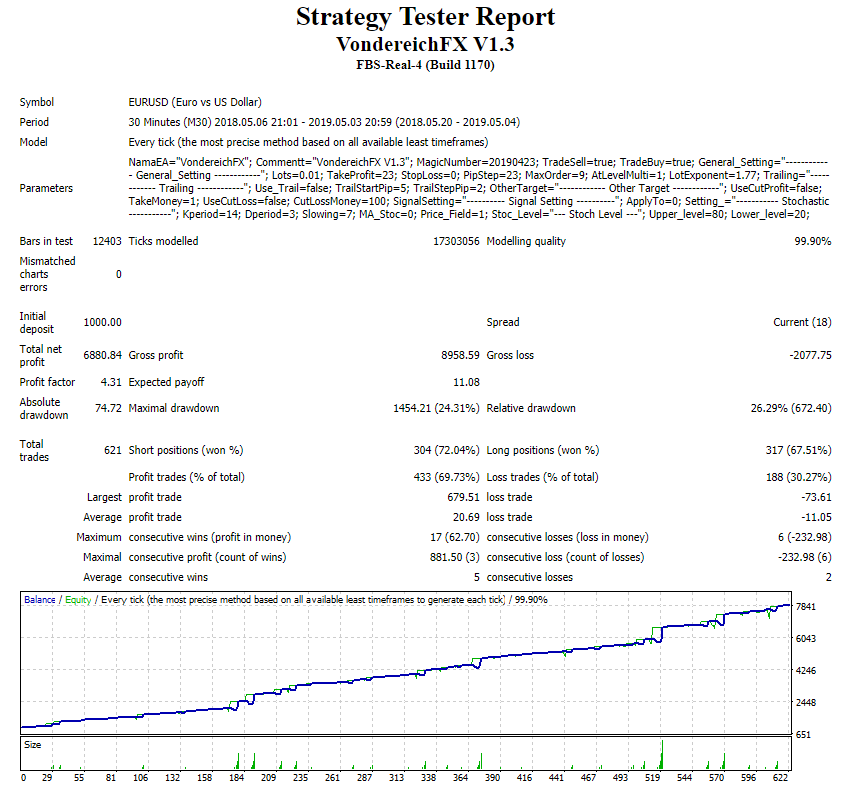Click the consecutive losses value "6 (-232.98)"
846x792 pixels.
[804, 537]
